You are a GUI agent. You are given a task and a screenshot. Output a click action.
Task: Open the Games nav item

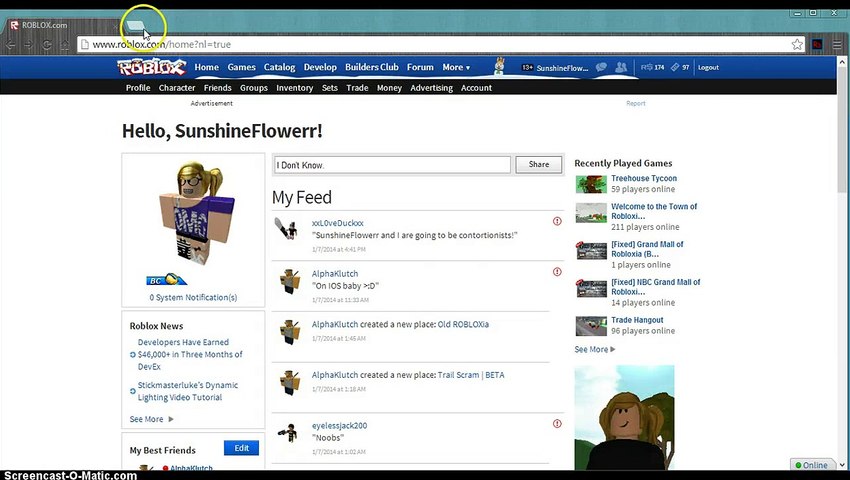pyautogui.click(x=241, y=67)
